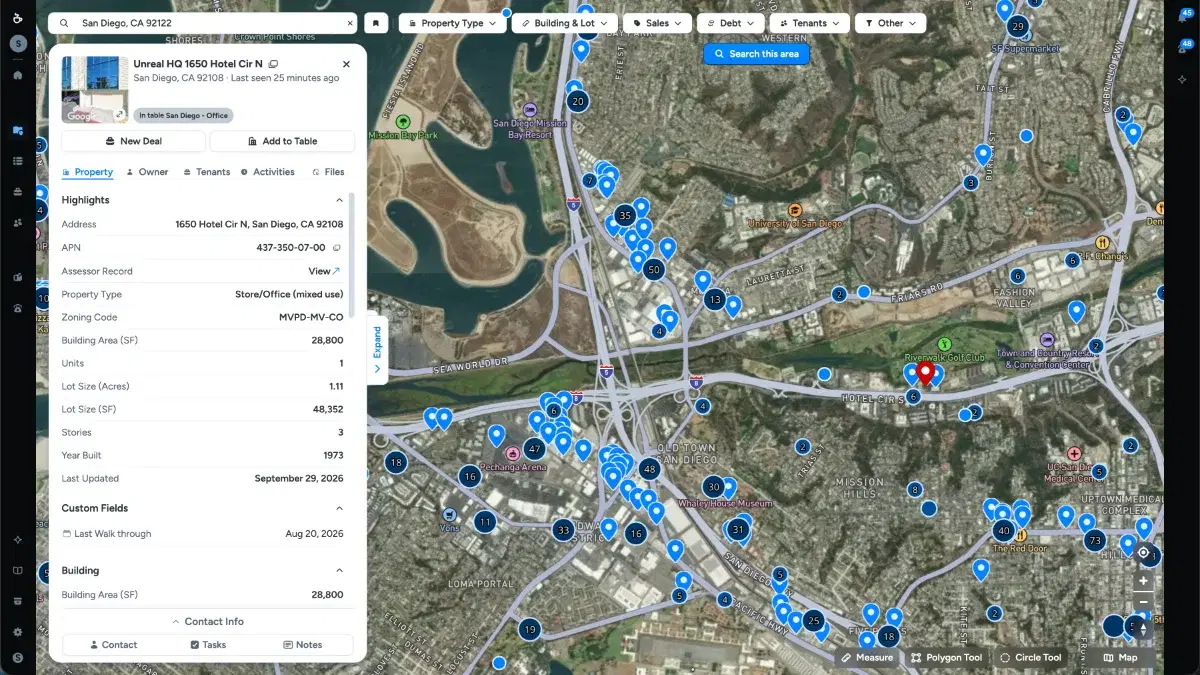Open the Tasks tab at panel bottom

click(208, 645)
